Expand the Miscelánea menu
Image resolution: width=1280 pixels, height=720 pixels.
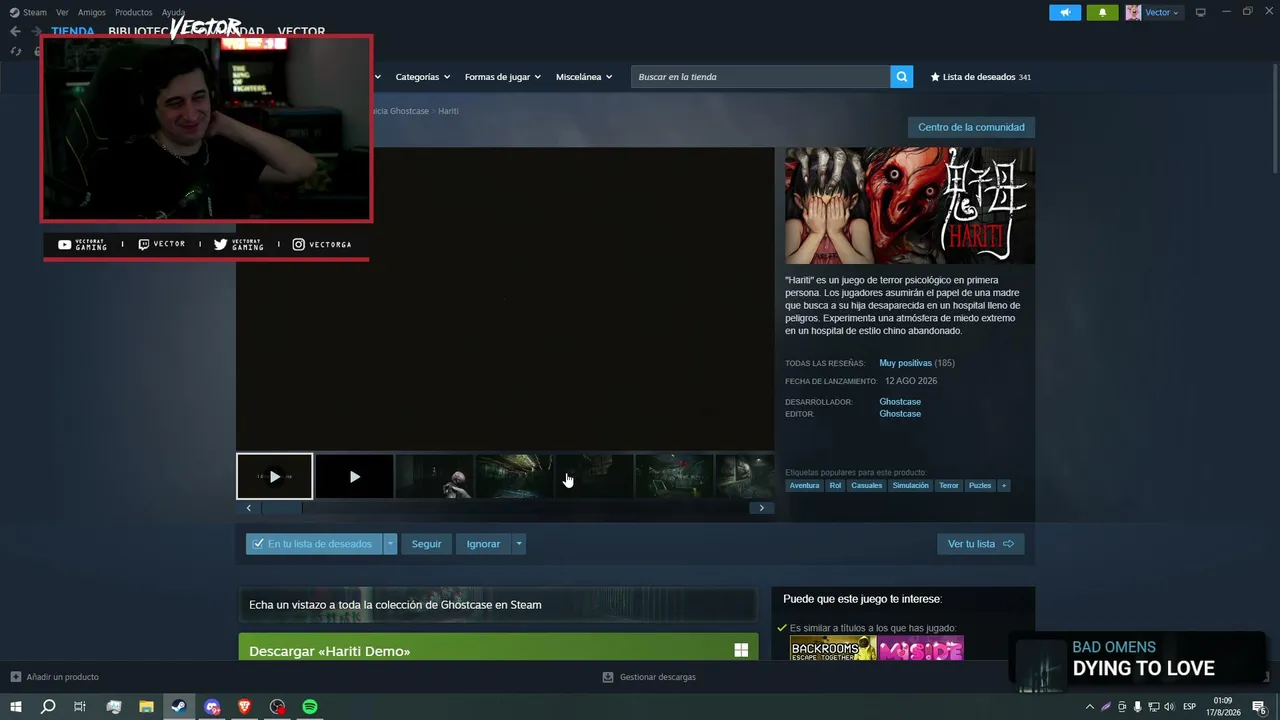pos(584,77)
